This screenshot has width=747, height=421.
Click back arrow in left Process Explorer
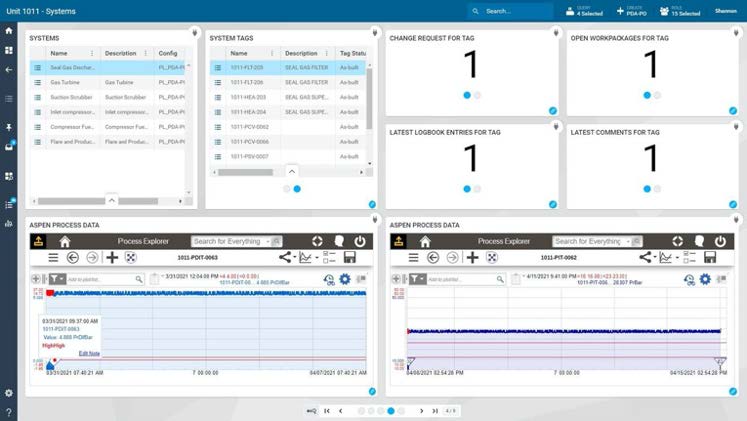72,258
